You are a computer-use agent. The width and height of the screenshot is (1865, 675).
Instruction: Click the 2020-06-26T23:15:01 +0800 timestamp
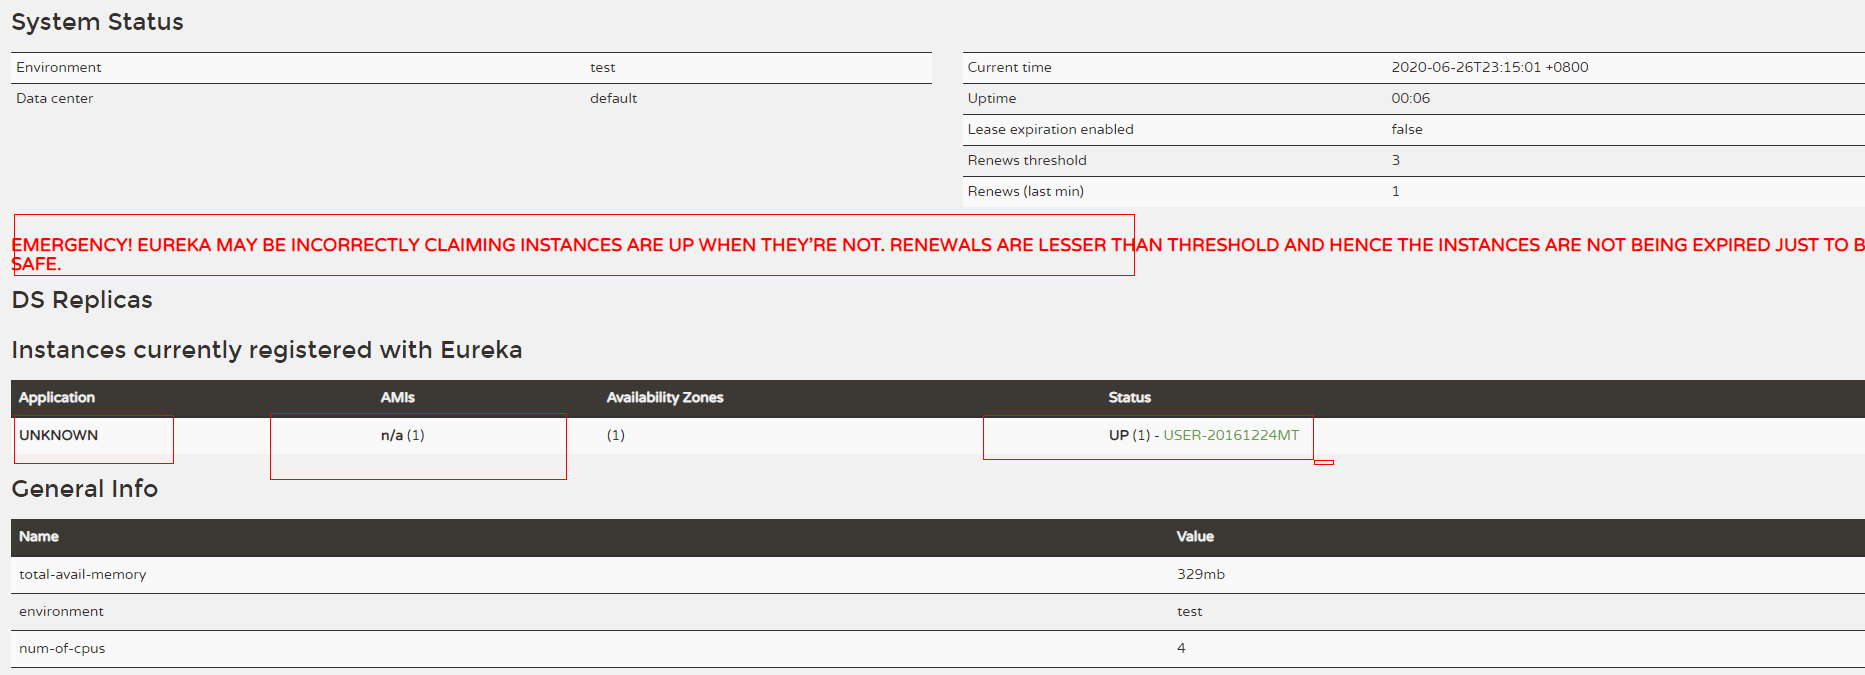point(1490,67)
